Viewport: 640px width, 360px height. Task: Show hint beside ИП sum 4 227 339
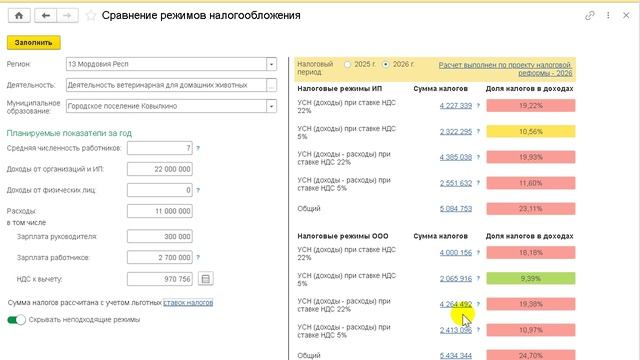point(478,106)
